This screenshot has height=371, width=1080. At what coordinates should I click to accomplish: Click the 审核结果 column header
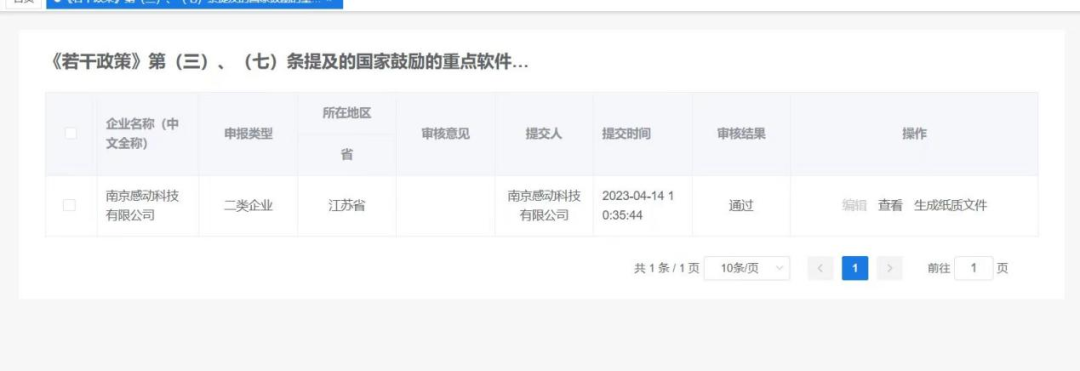pyautogui.click(x=741, y=134)
